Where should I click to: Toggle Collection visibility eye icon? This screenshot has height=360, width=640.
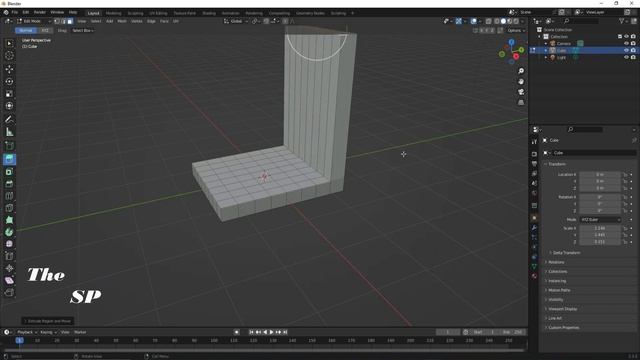[626, 36]
